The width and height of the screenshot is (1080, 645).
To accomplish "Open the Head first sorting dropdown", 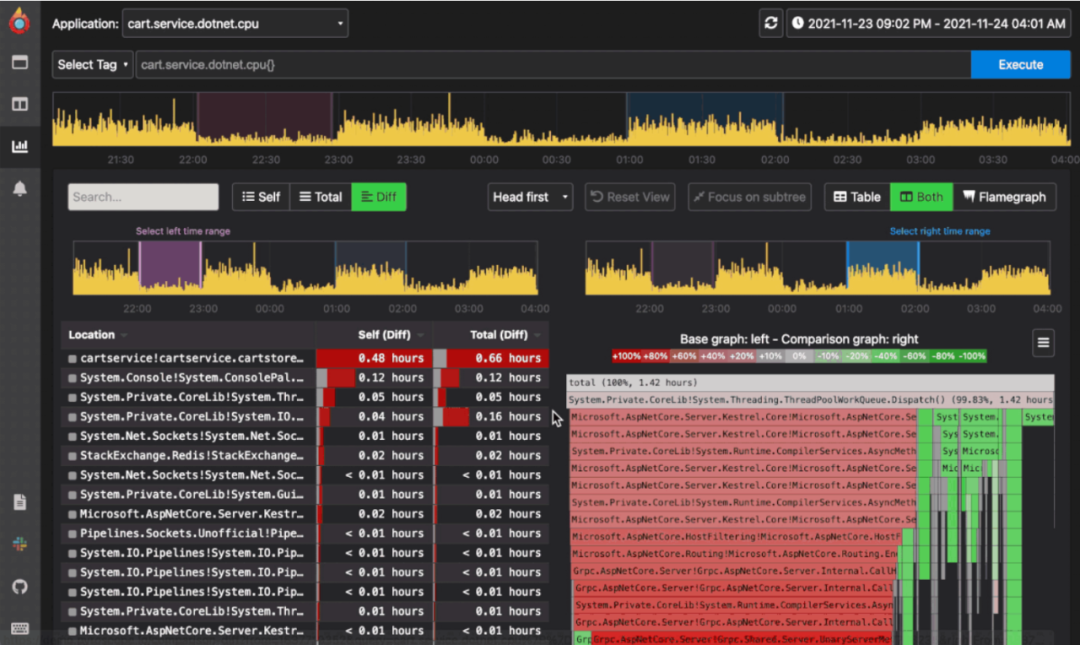I will (529, 196).
